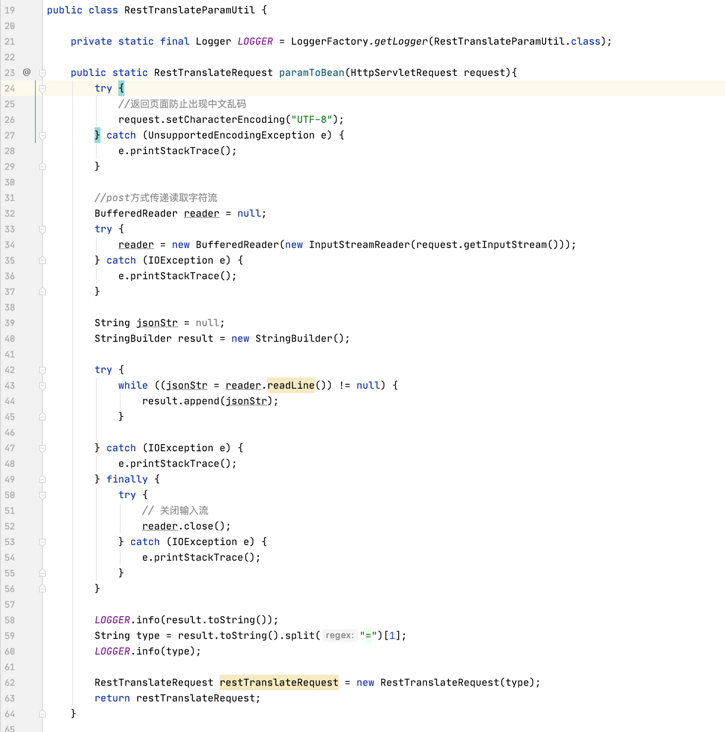Viewport: 725px width, 732px height.
Task: Click the highlighted readLine call
Action: coord(291,386)
